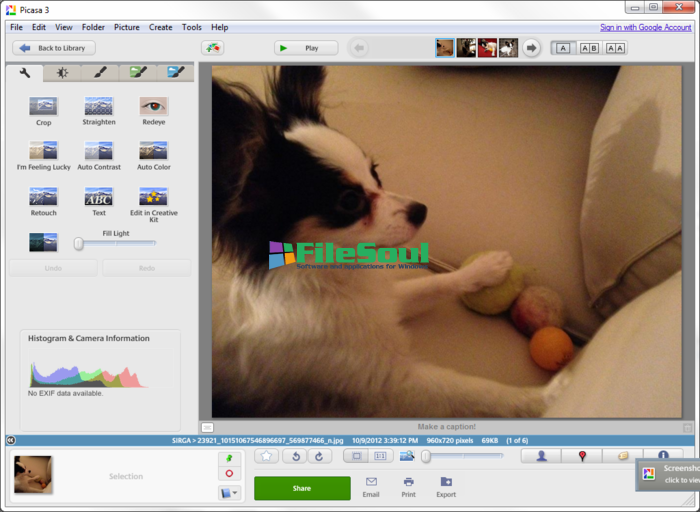Toggle the People panel button
Viewport: 700px width, 512px height.
pyautogui.click(x=541, y=456)
